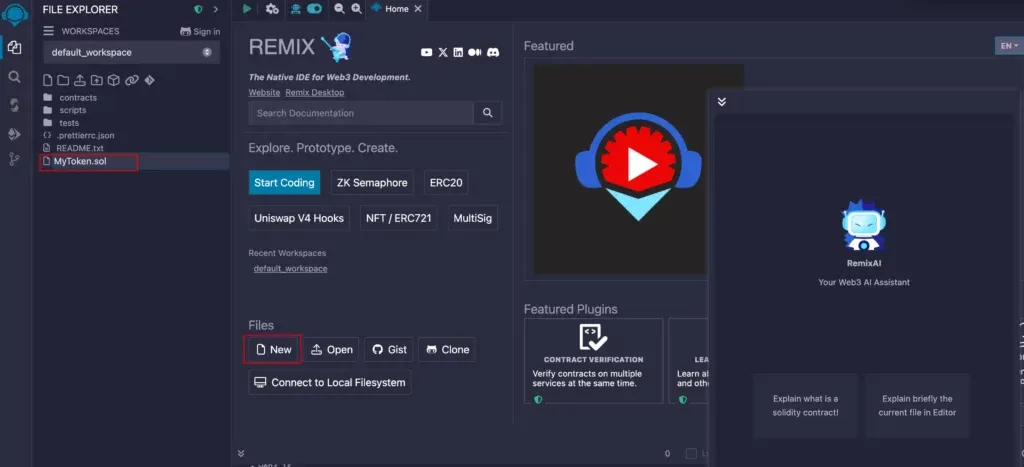
Task: Open the X (Twitter) social icon
Action: 443,52
